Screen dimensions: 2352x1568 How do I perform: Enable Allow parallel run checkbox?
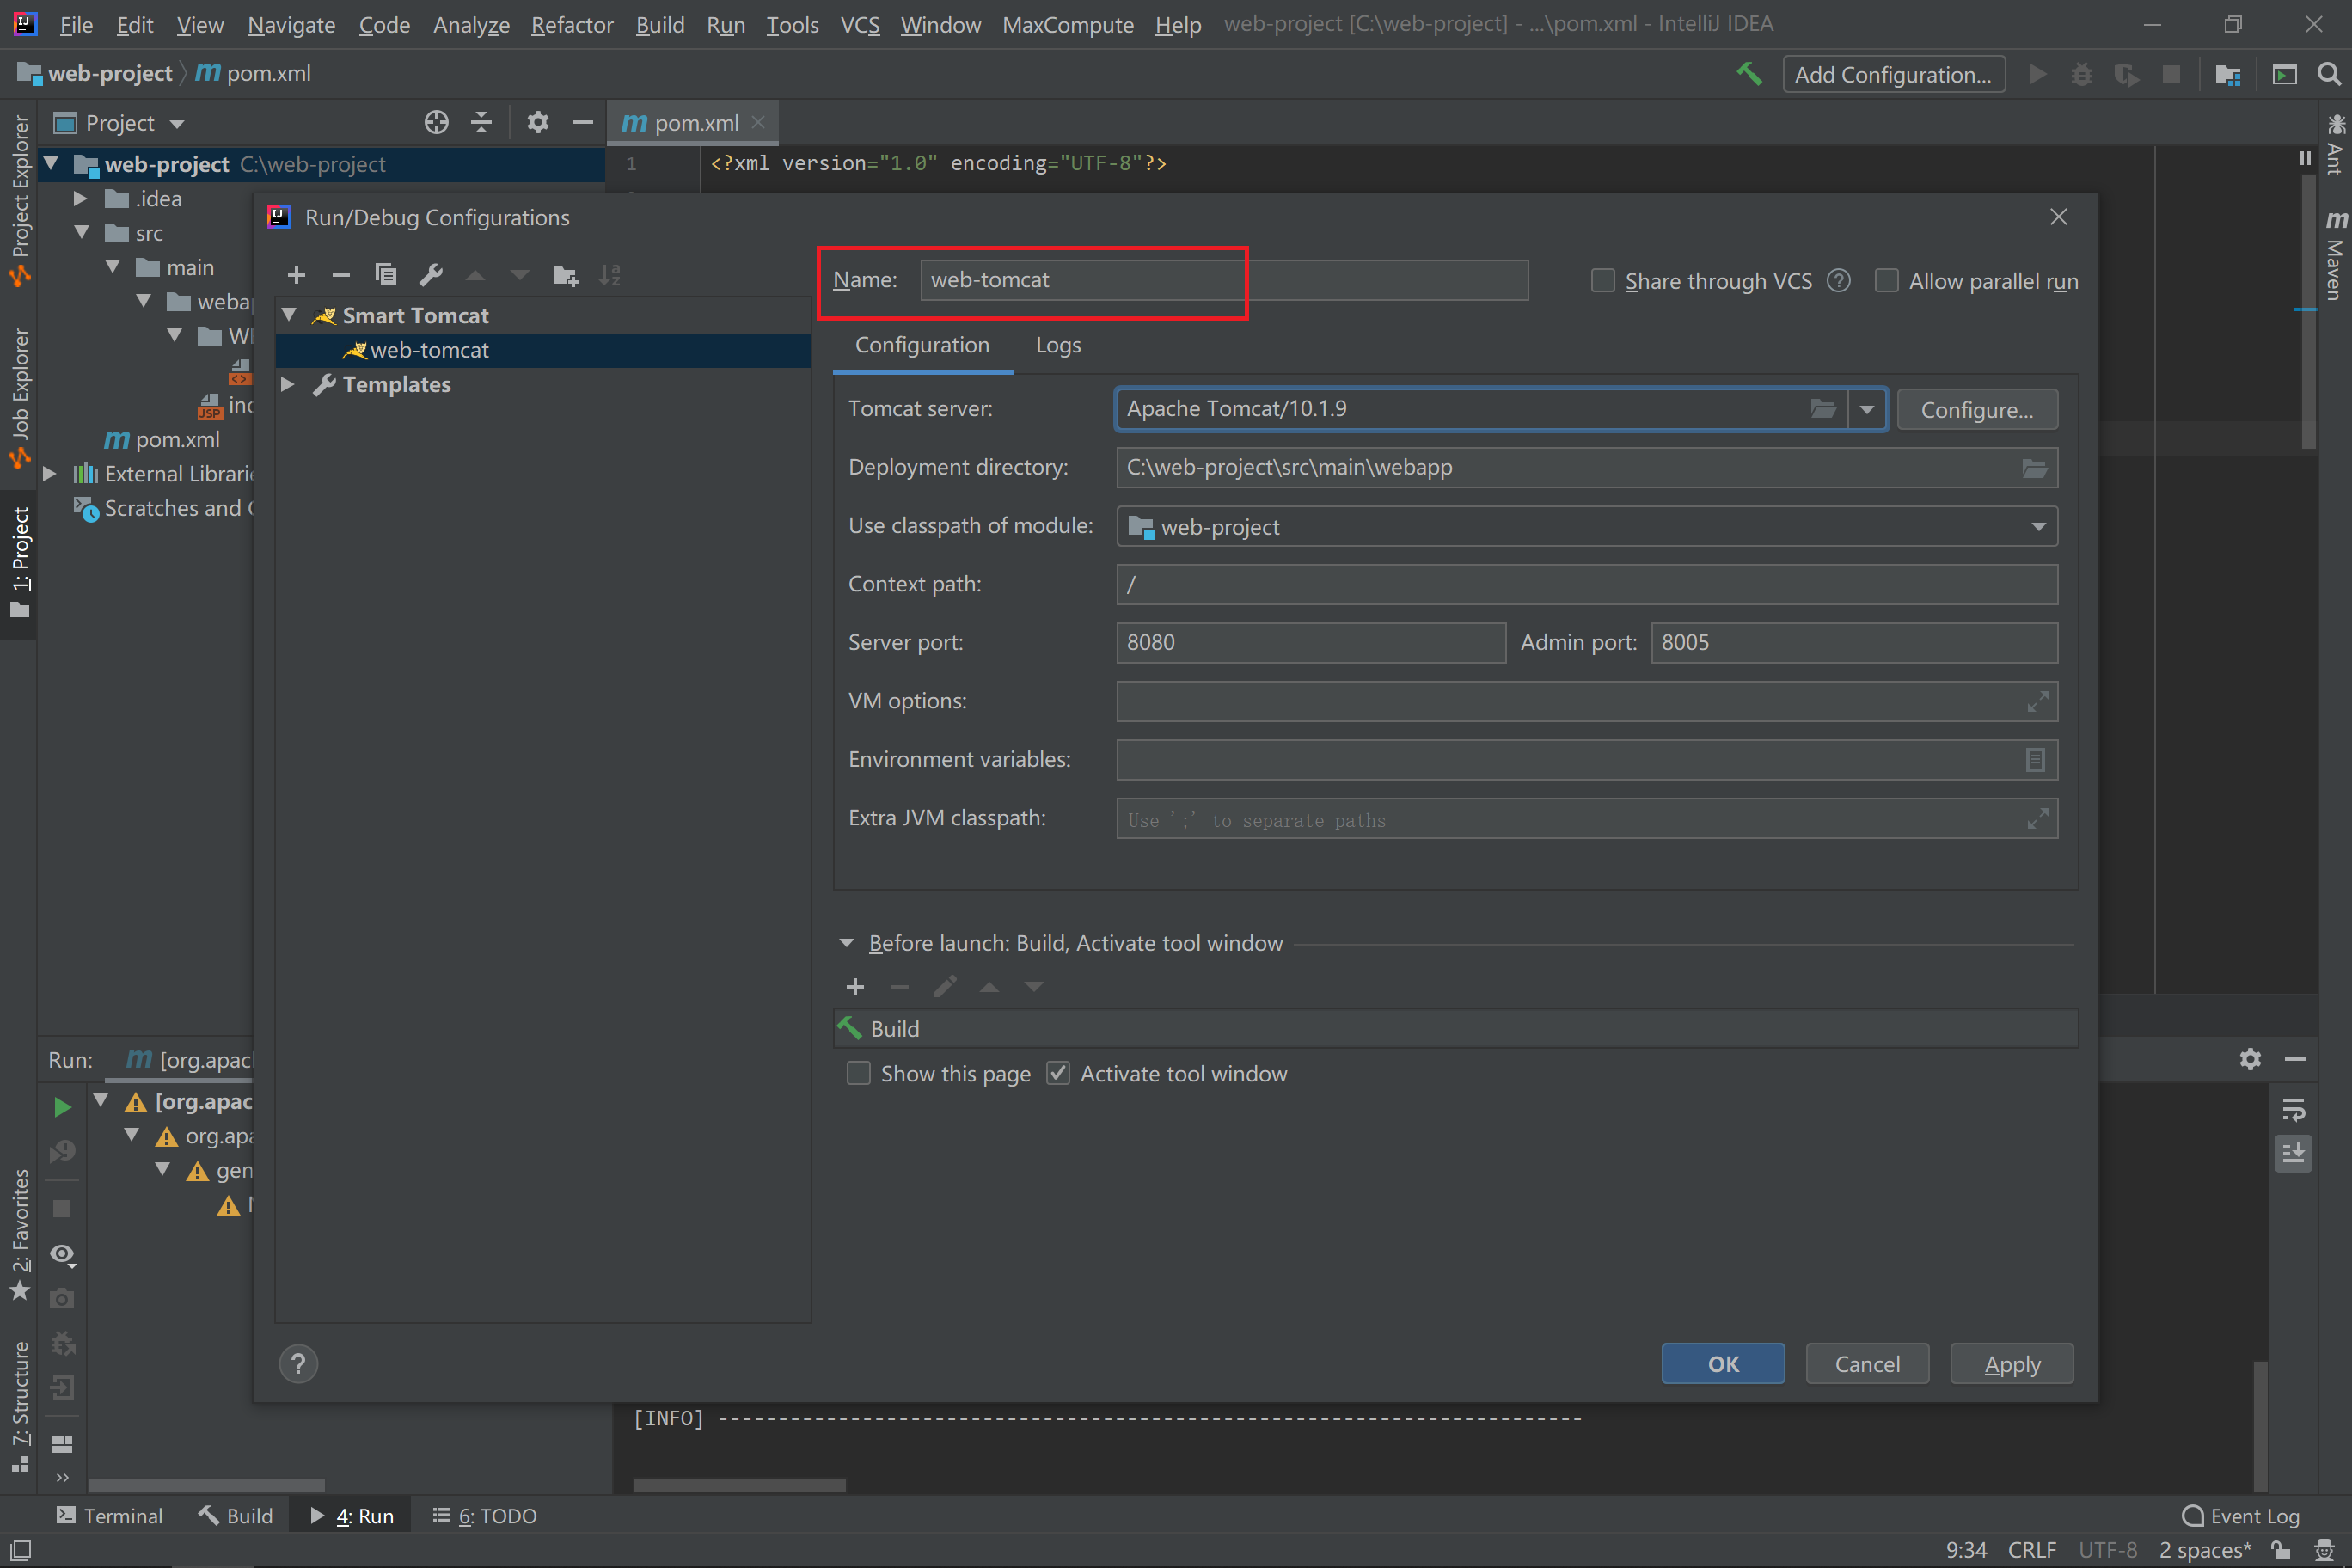1887,281
